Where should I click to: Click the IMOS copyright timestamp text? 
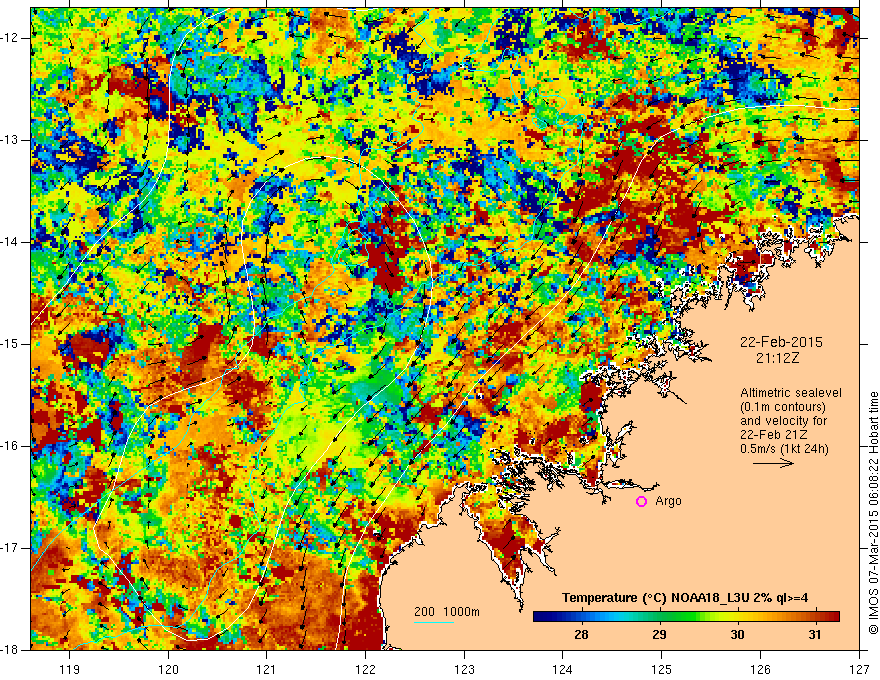[873, 513]
